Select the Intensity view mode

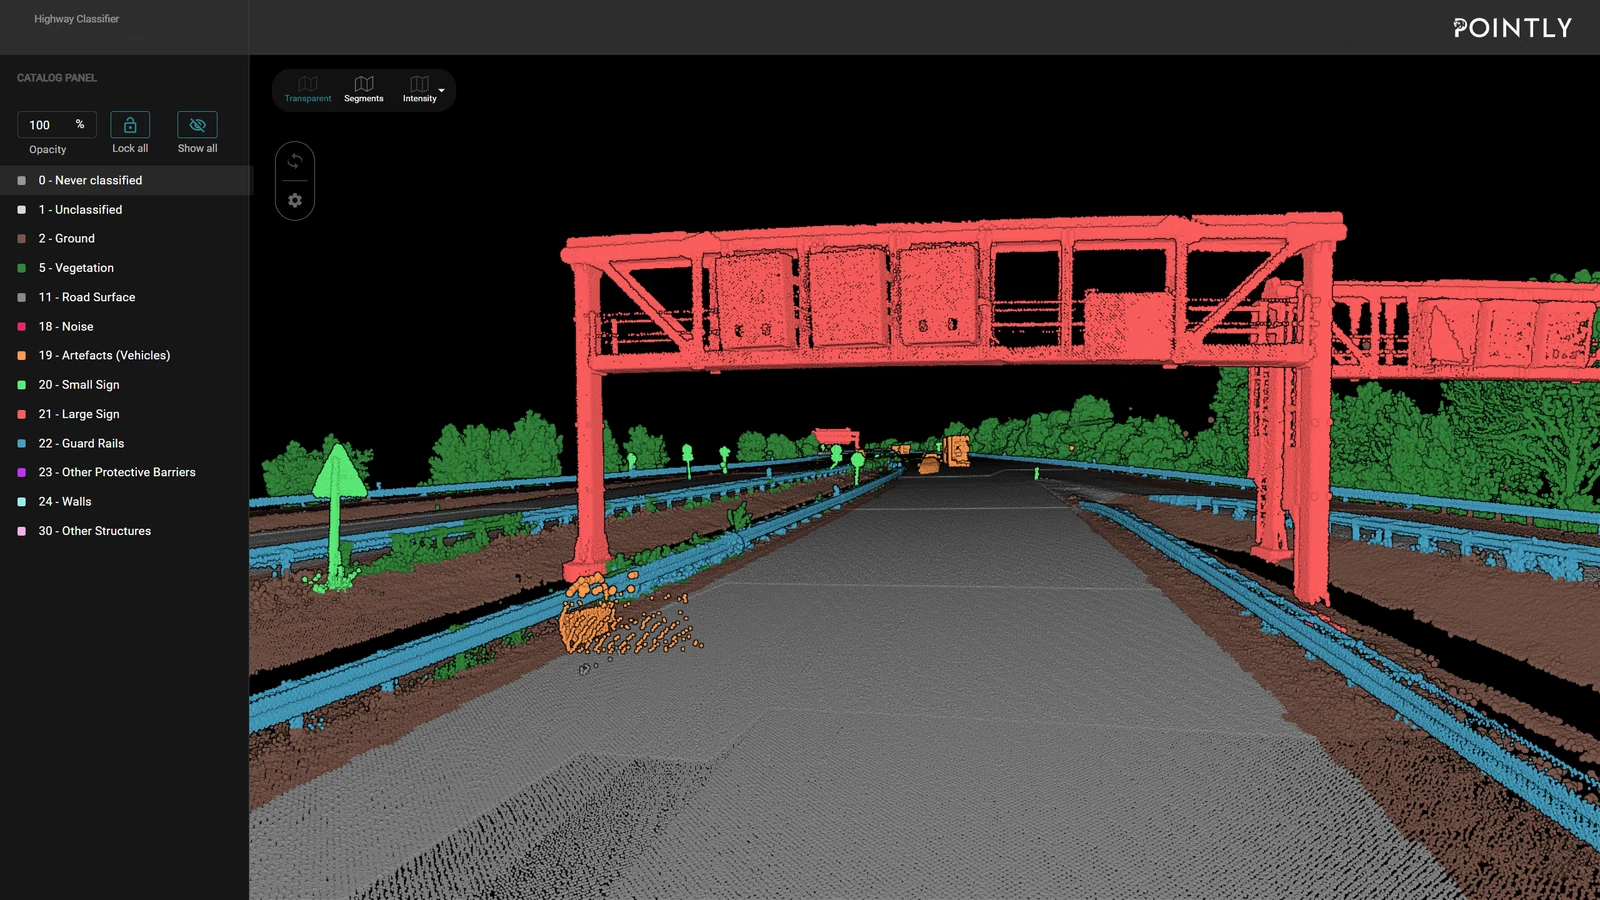pos(419,89)
